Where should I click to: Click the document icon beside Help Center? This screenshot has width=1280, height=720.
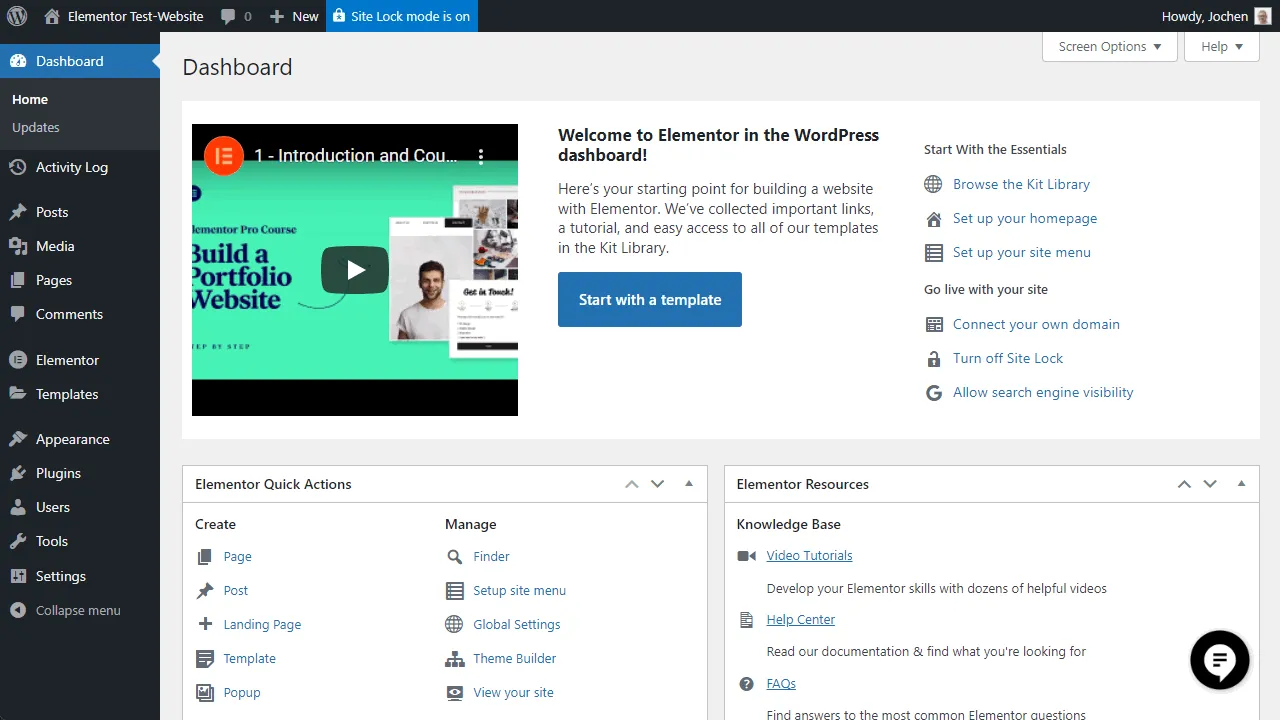[x=746, y=620]
